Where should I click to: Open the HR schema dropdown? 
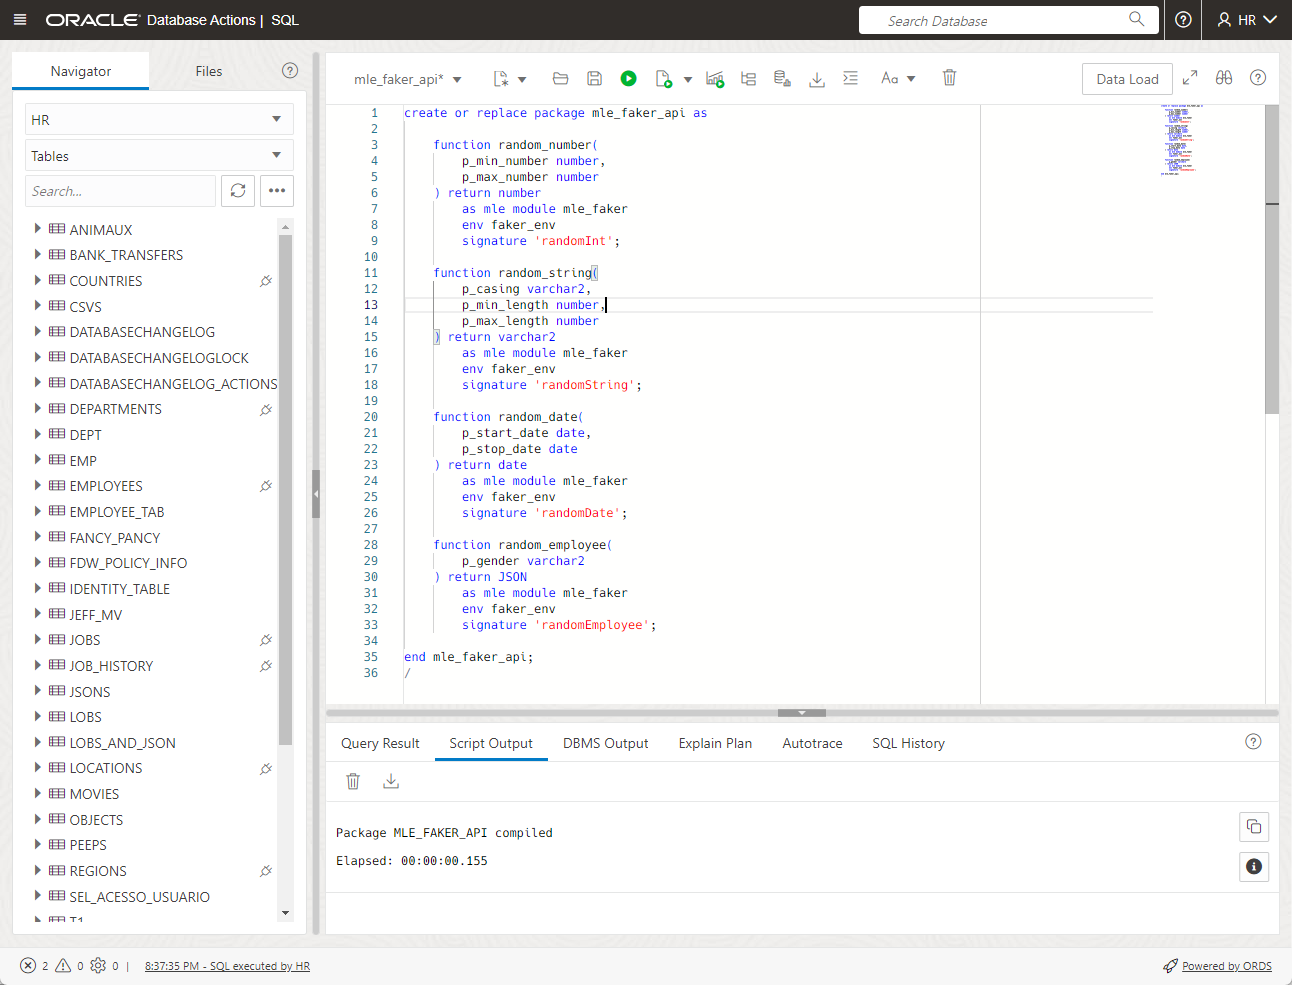159,120
